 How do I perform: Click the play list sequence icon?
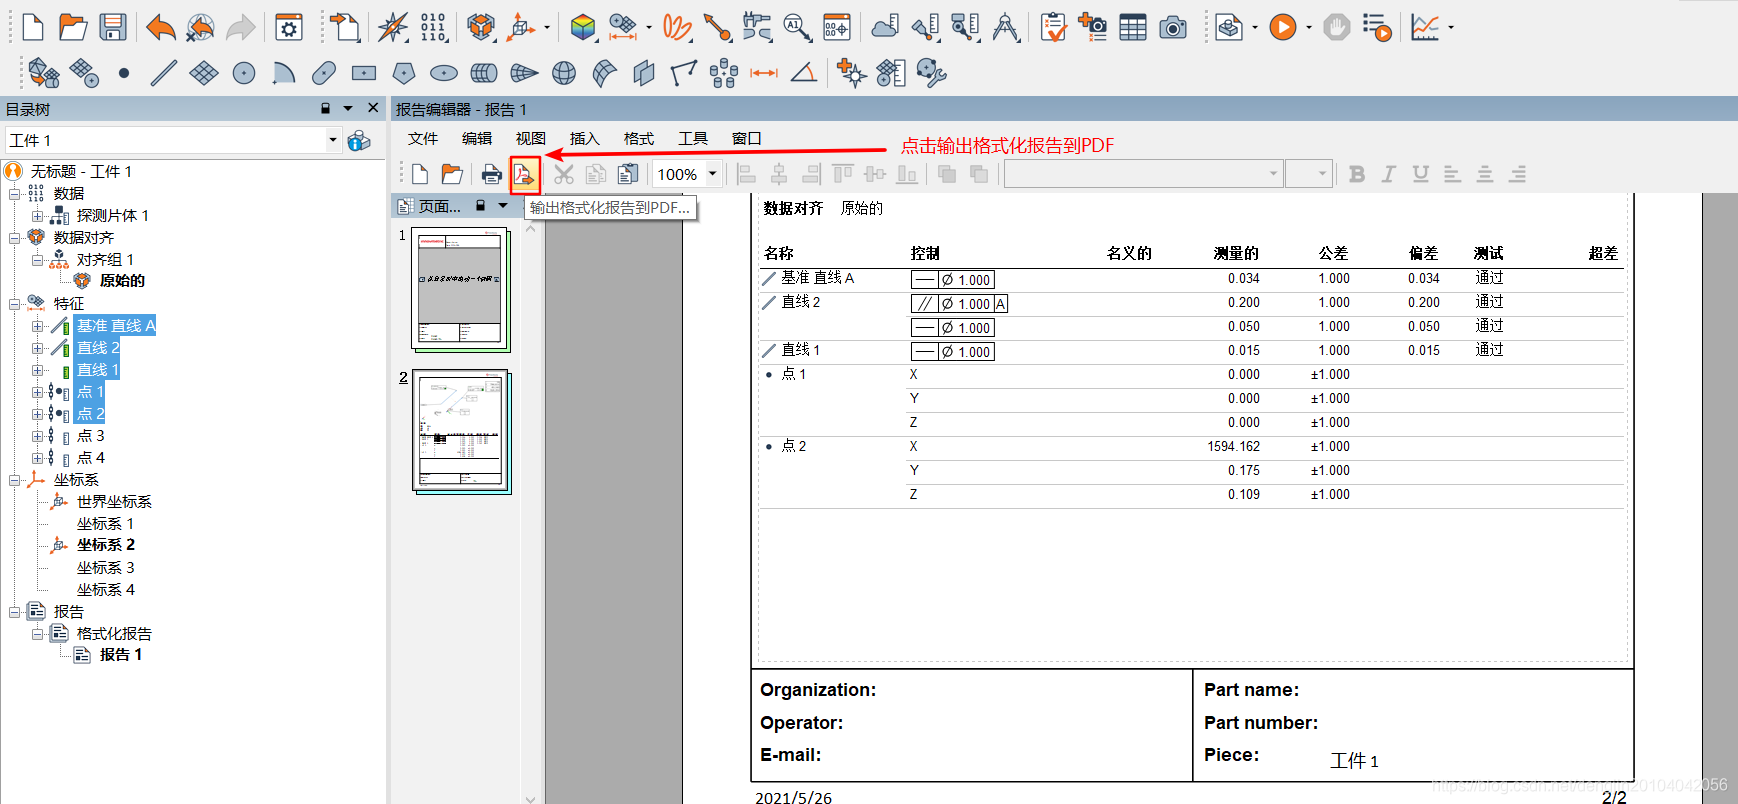1377,27
